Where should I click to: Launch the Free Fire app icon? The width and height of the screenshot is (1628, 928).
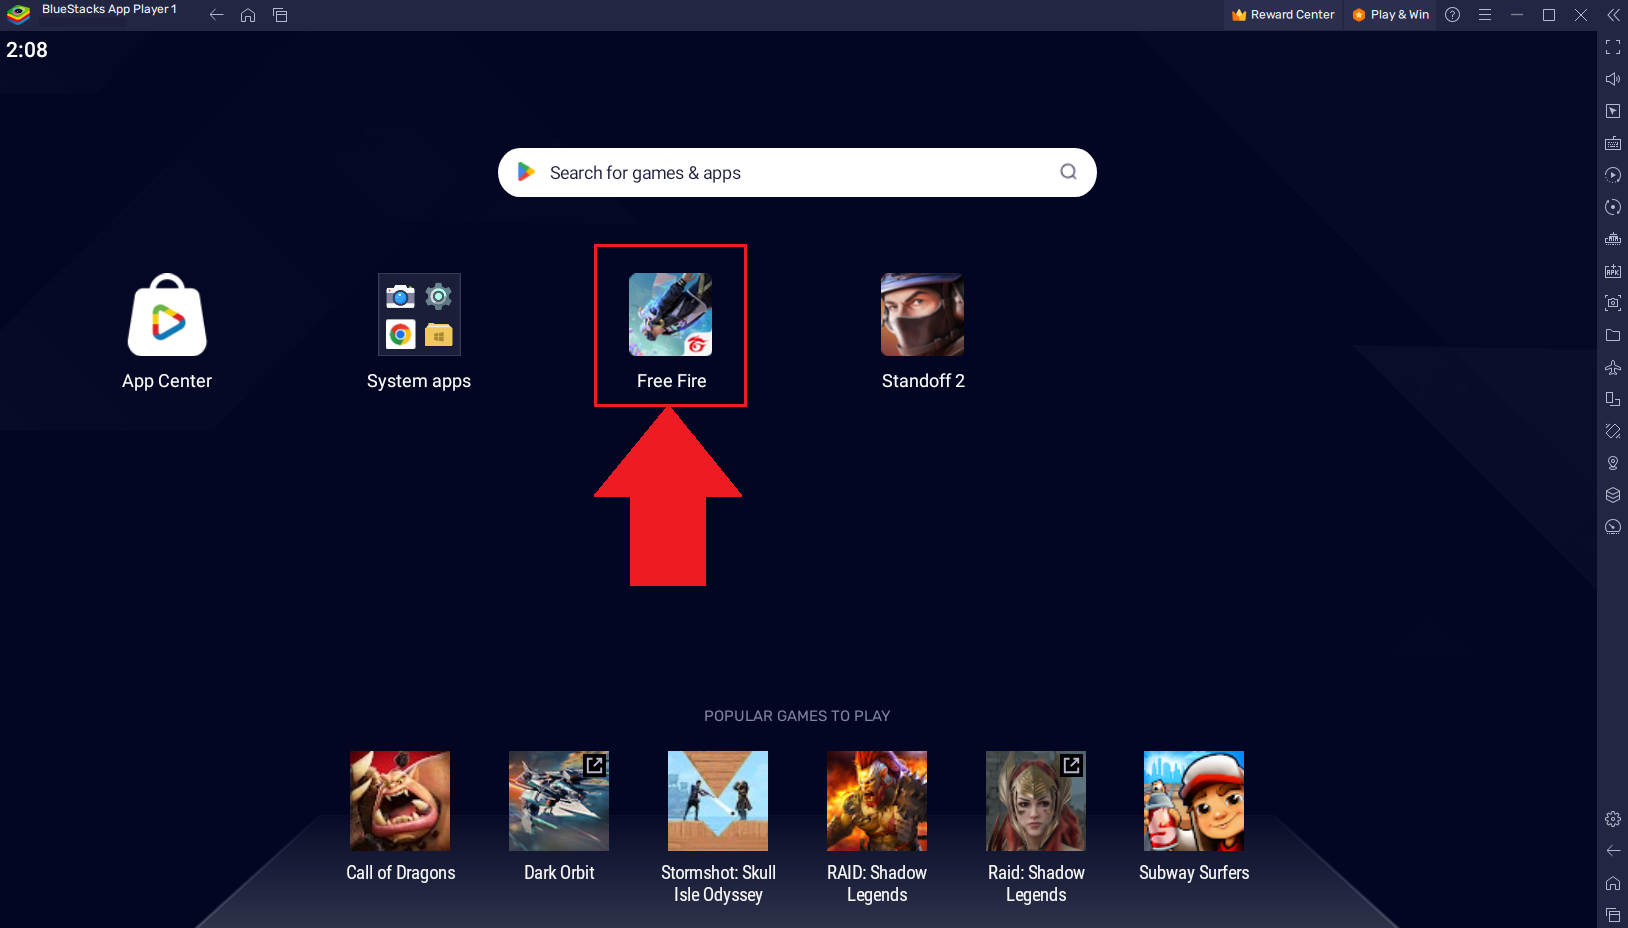coord(669,315)
